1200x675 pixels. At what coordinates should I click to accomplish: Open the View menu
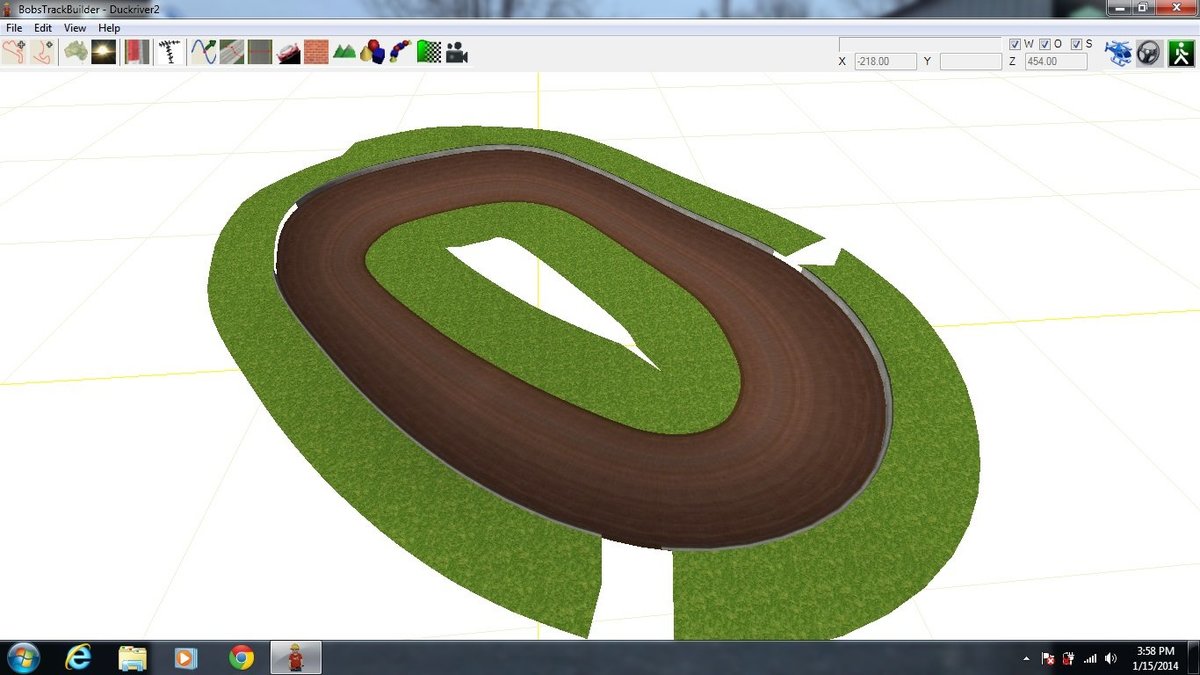(x=75, y=28)
